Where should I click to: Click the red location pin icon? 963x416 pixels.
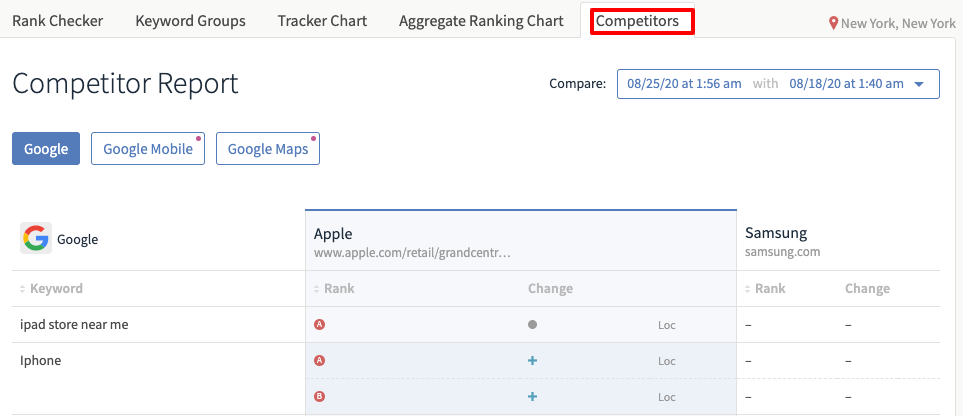[x=833, y=23]
